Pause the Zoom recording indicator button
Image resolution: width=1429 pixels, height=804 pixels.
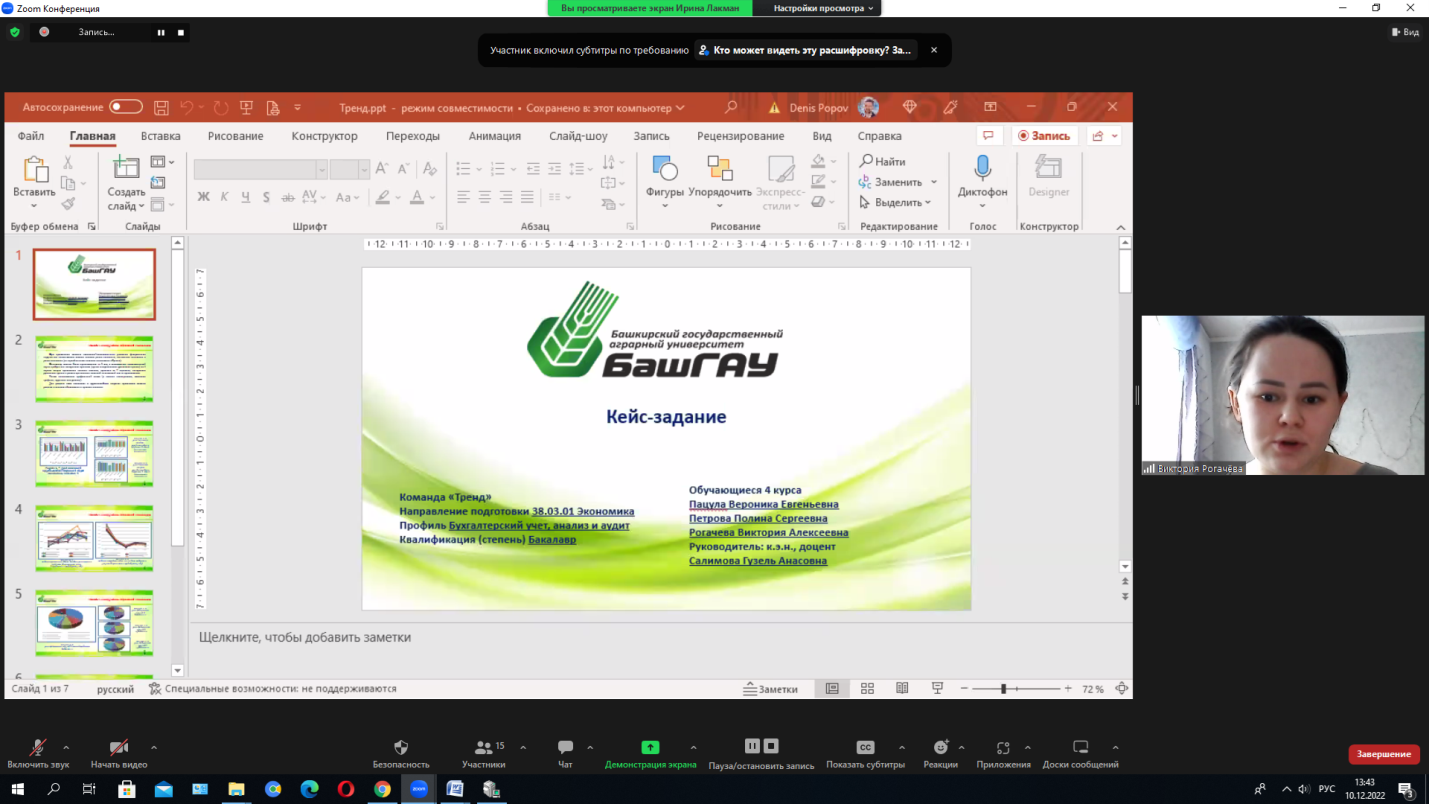click(160, 32)
